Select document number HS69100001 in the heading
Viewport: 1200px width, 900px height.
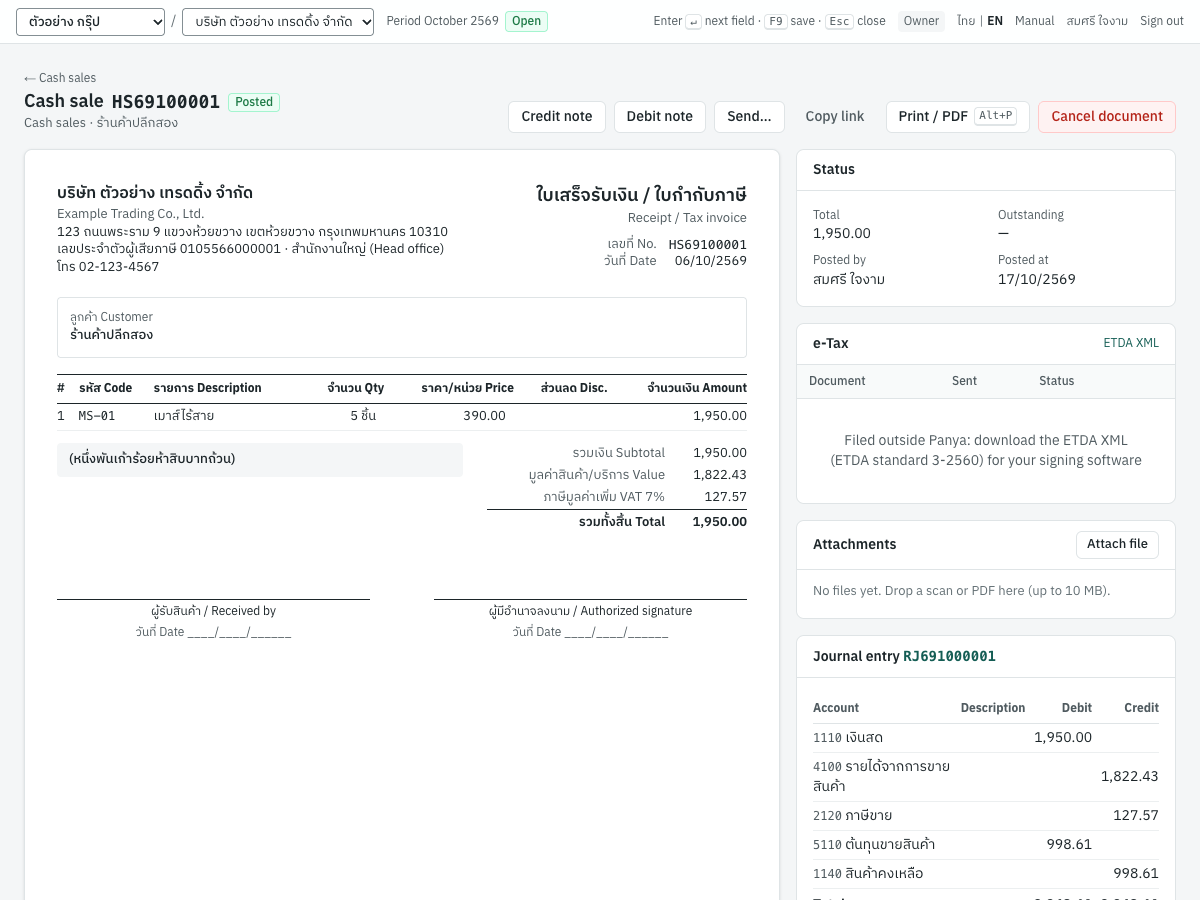tap(166, 102)
